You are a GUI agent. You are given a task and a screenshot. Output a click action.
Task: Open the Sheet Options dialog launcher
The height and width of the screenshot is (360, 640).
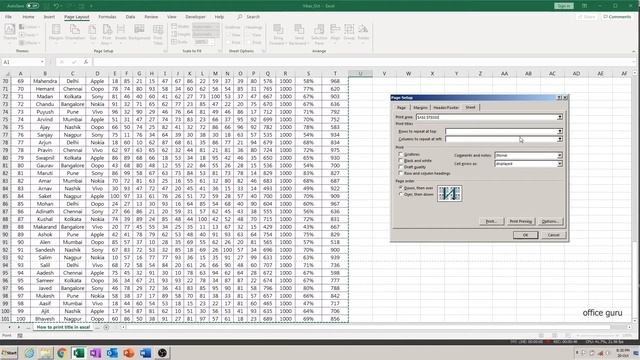click(263, 51)
